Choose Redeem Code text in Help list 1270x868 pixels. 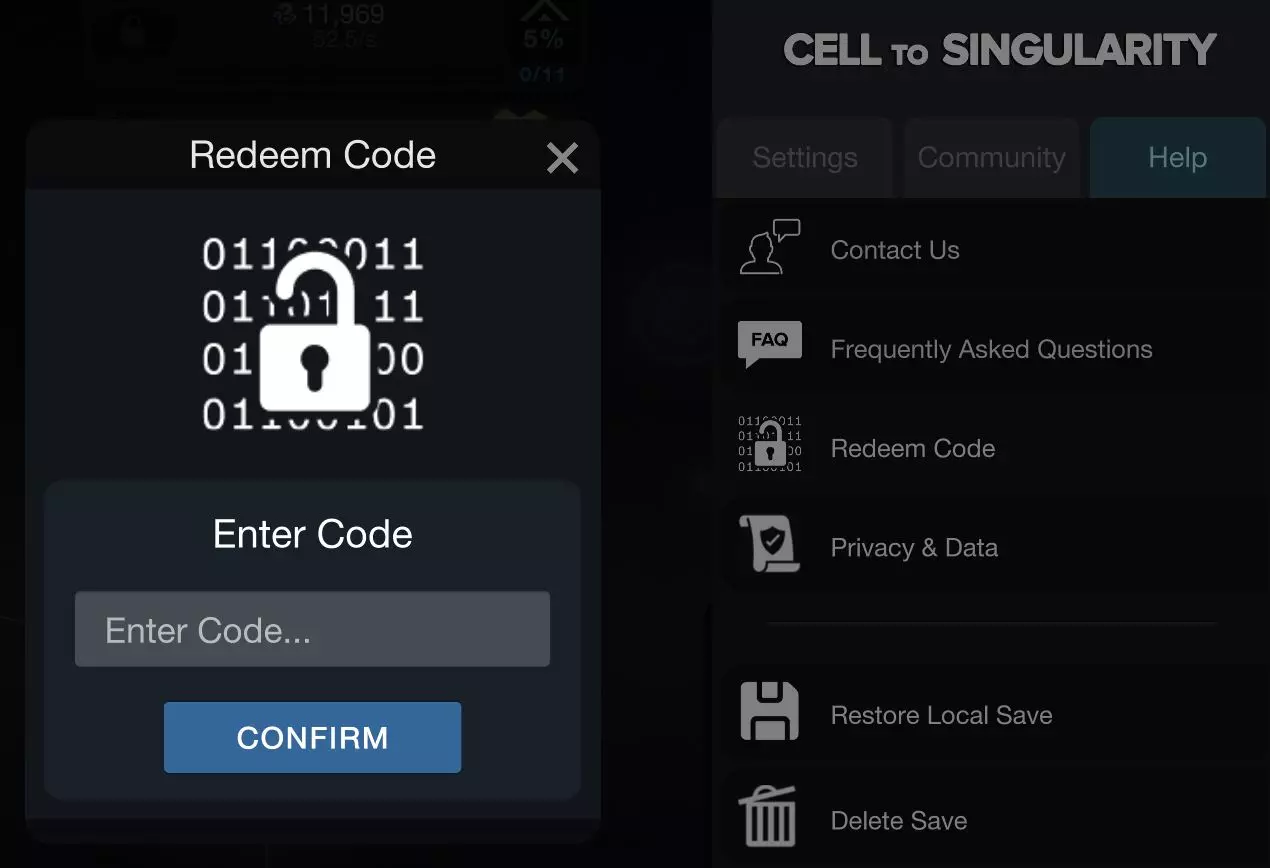(x=912, y=448)
